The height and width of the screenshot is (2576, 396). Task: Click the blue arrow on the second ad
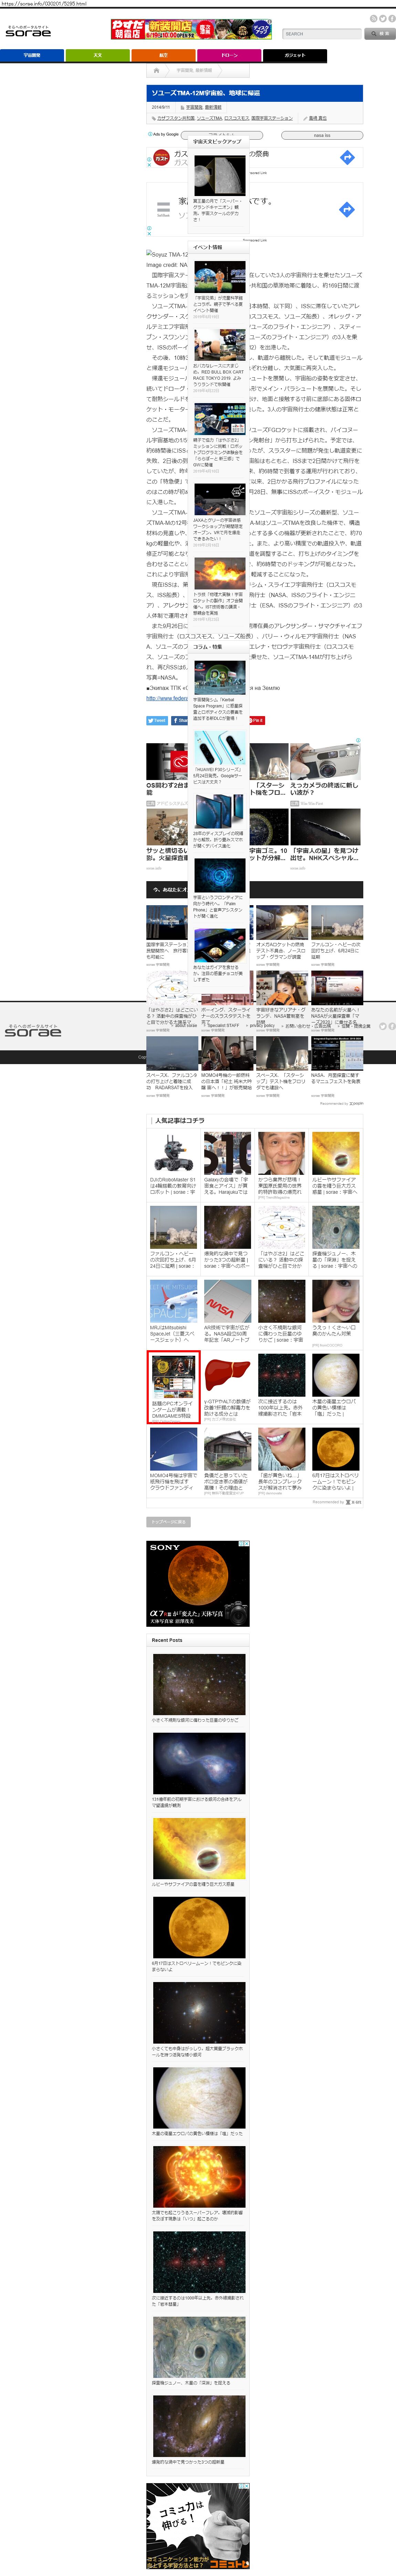tap(346, 209)
